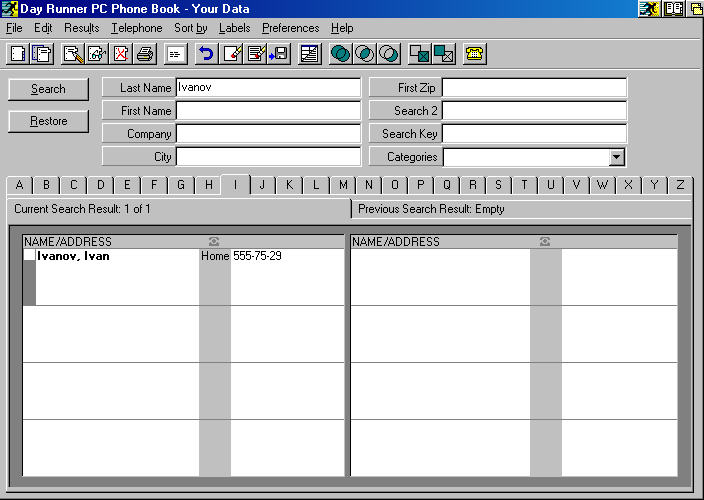
Task: Click Day Runner app icon in title bar
Action: 9,9
